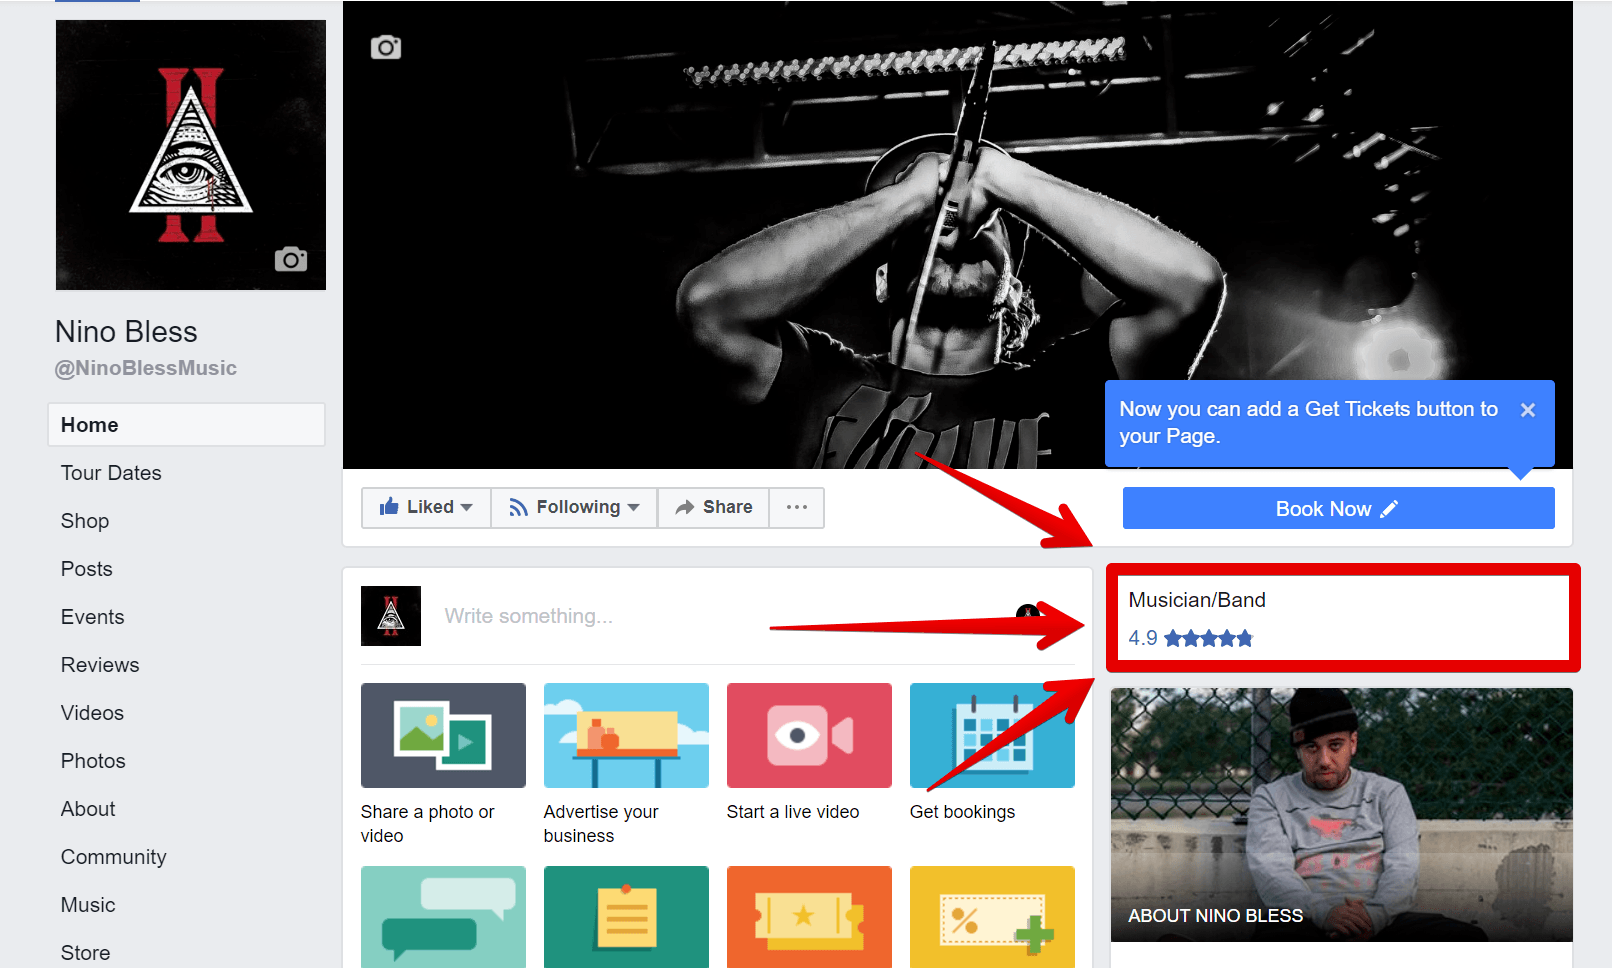
Task: Open the Following dropdown
Action: pyautogui.click(x=574, y=507)
